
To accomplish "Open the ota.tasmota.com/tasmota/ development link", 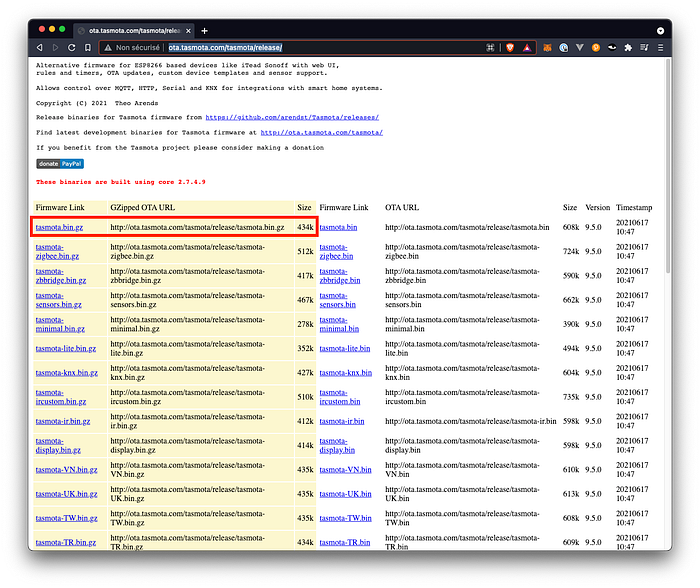I will (x=321, y=133).
